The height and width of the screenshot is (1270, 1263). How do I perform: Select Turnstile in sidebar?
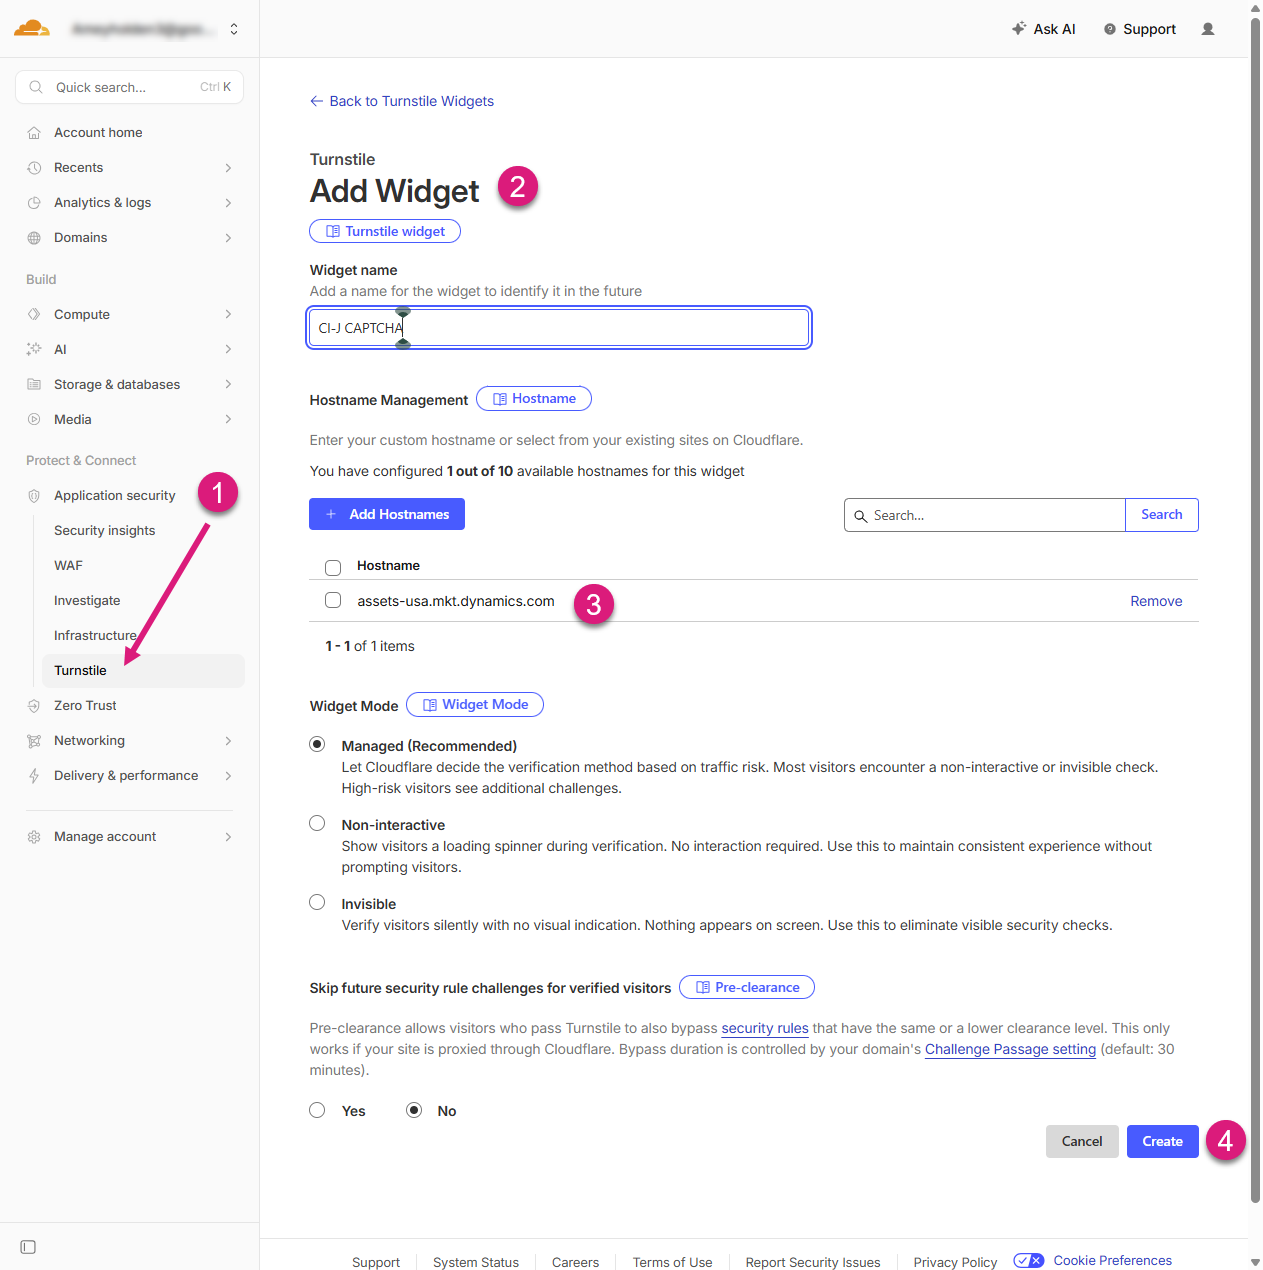click(x=143, y=671)
